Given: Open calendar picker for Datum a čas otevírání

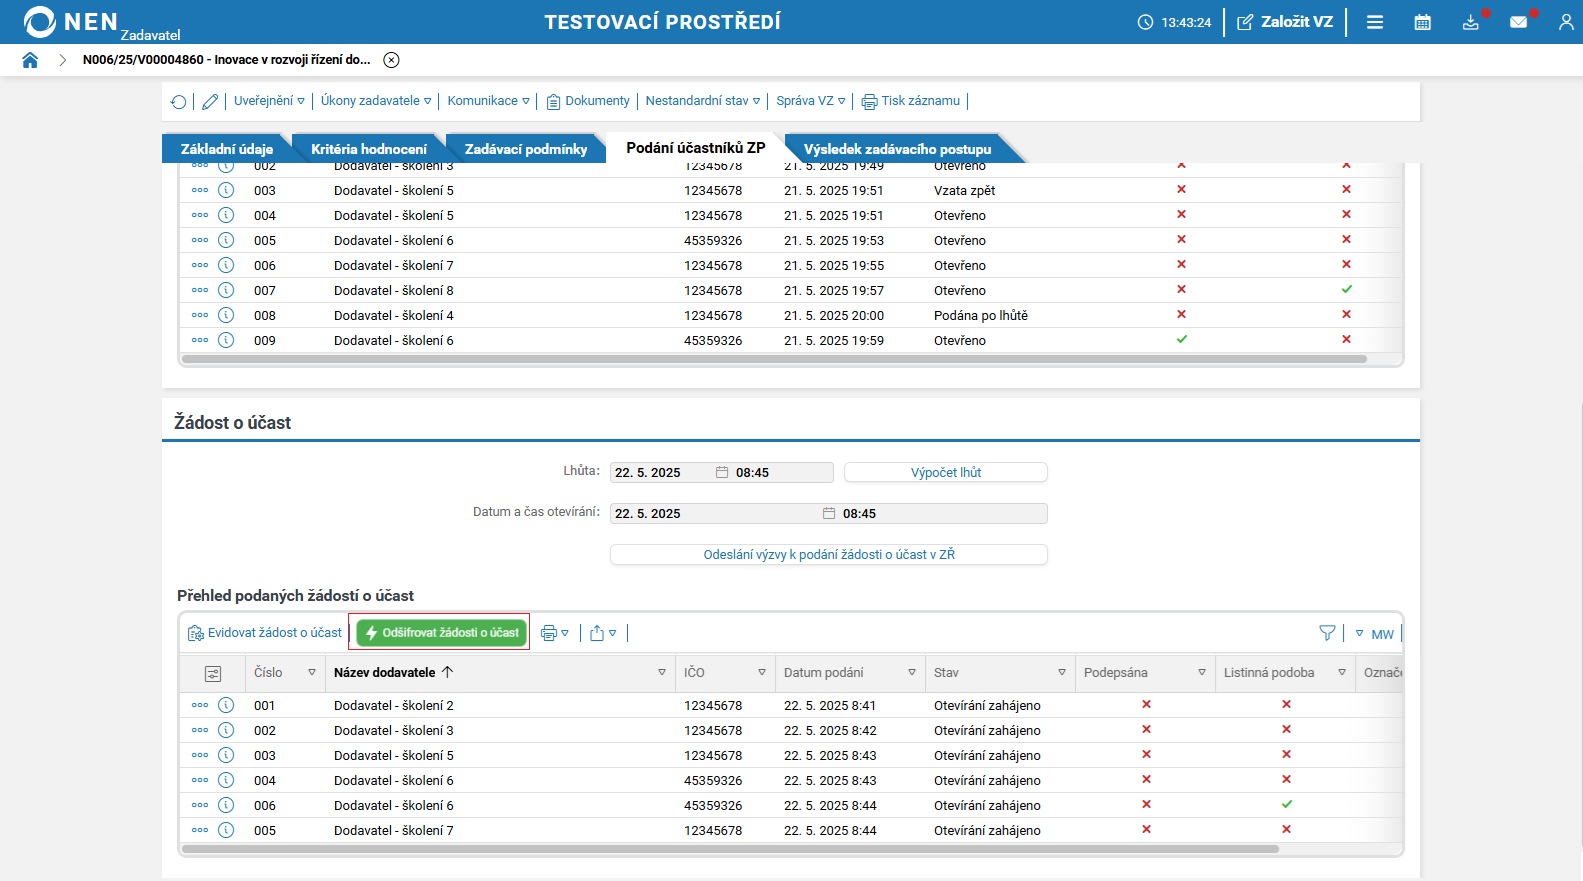Looking at the screenshot, I should 829,513.
